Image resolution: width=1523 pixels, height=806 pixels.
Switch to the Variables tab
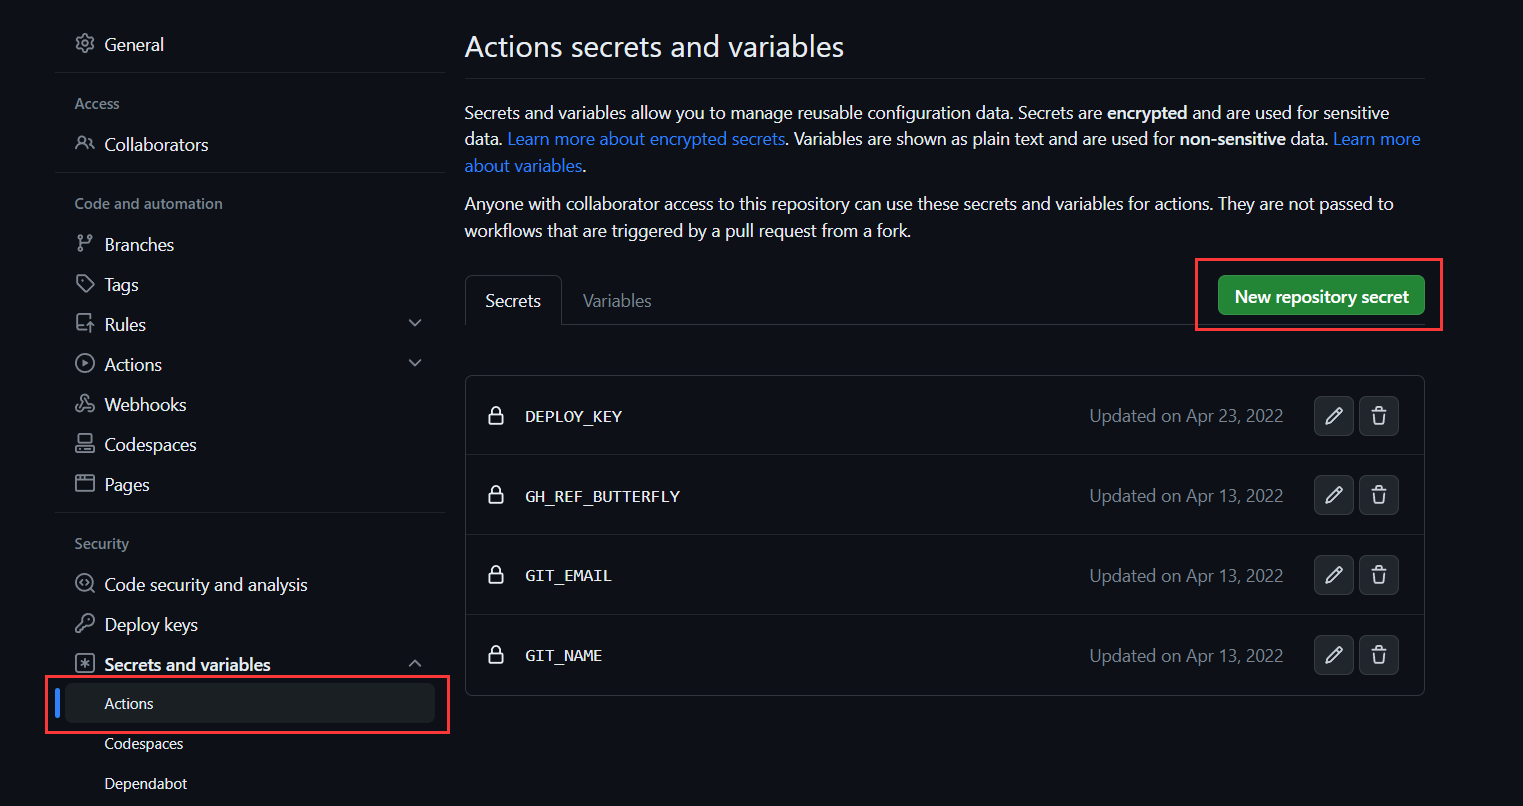[616, 301]
